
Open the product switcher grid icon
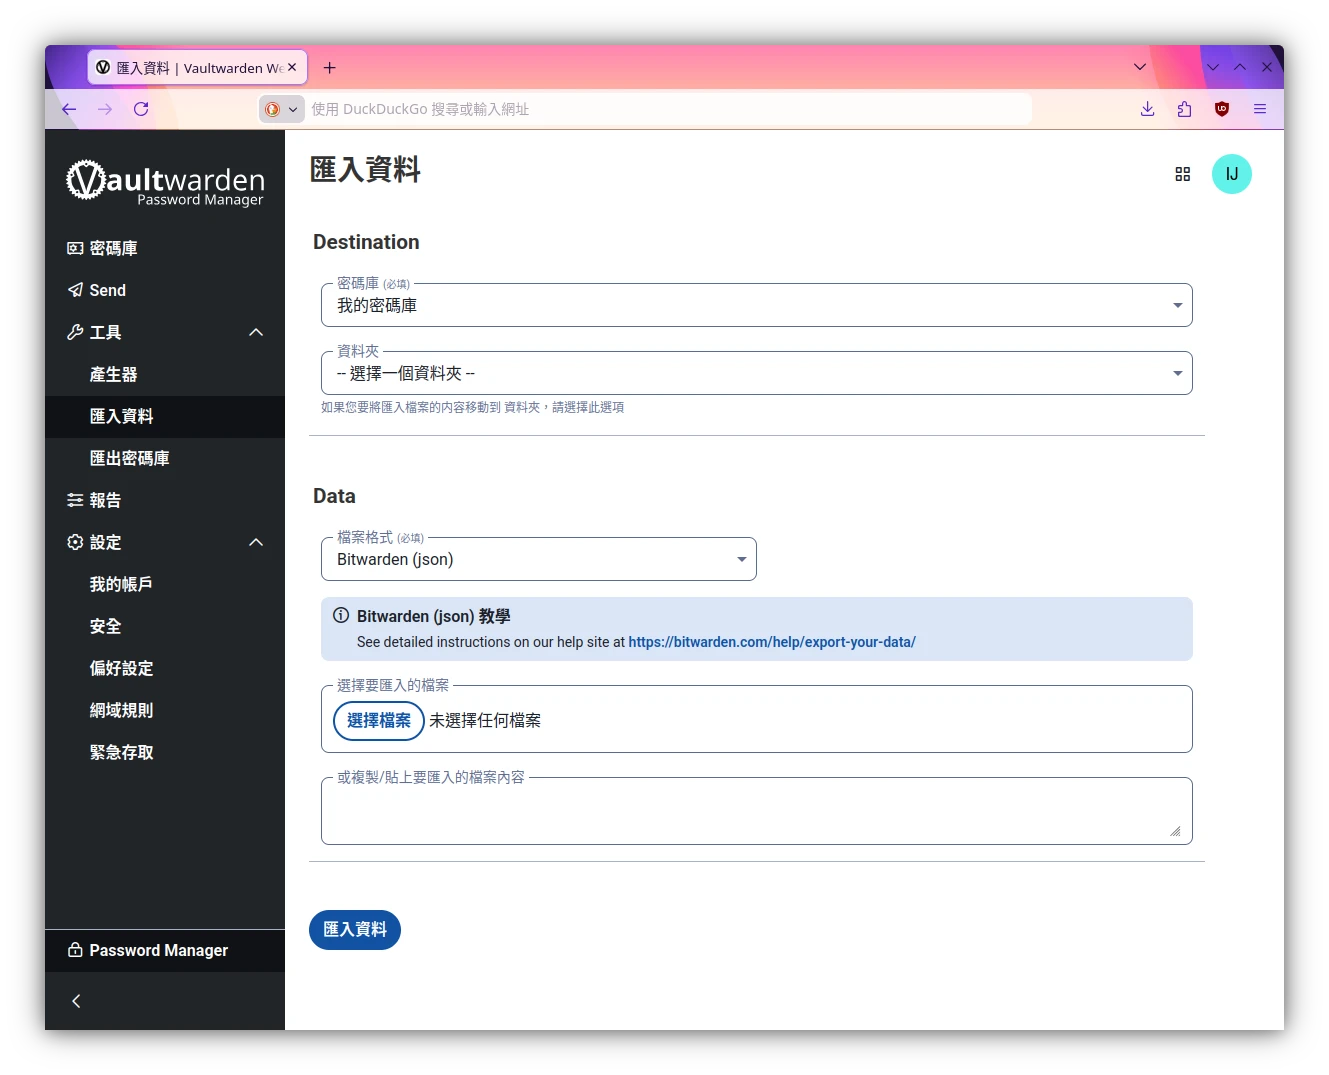pos(1183,174)
